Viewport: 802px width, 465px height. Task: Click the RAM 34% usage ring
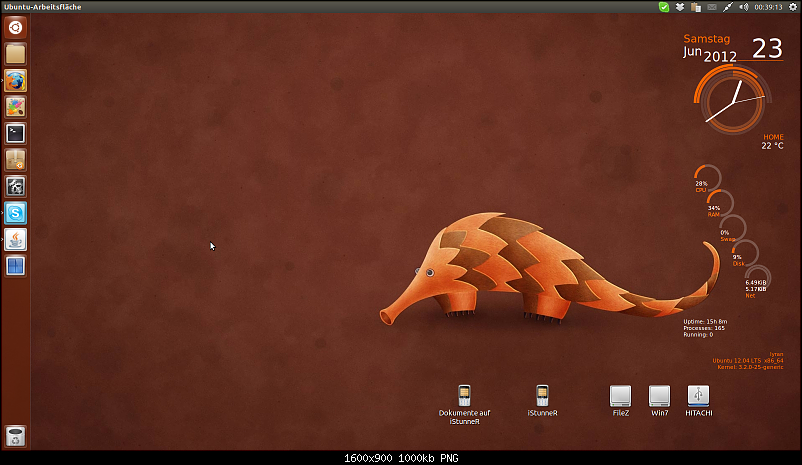pyautogui.click(x=720, y=204)
